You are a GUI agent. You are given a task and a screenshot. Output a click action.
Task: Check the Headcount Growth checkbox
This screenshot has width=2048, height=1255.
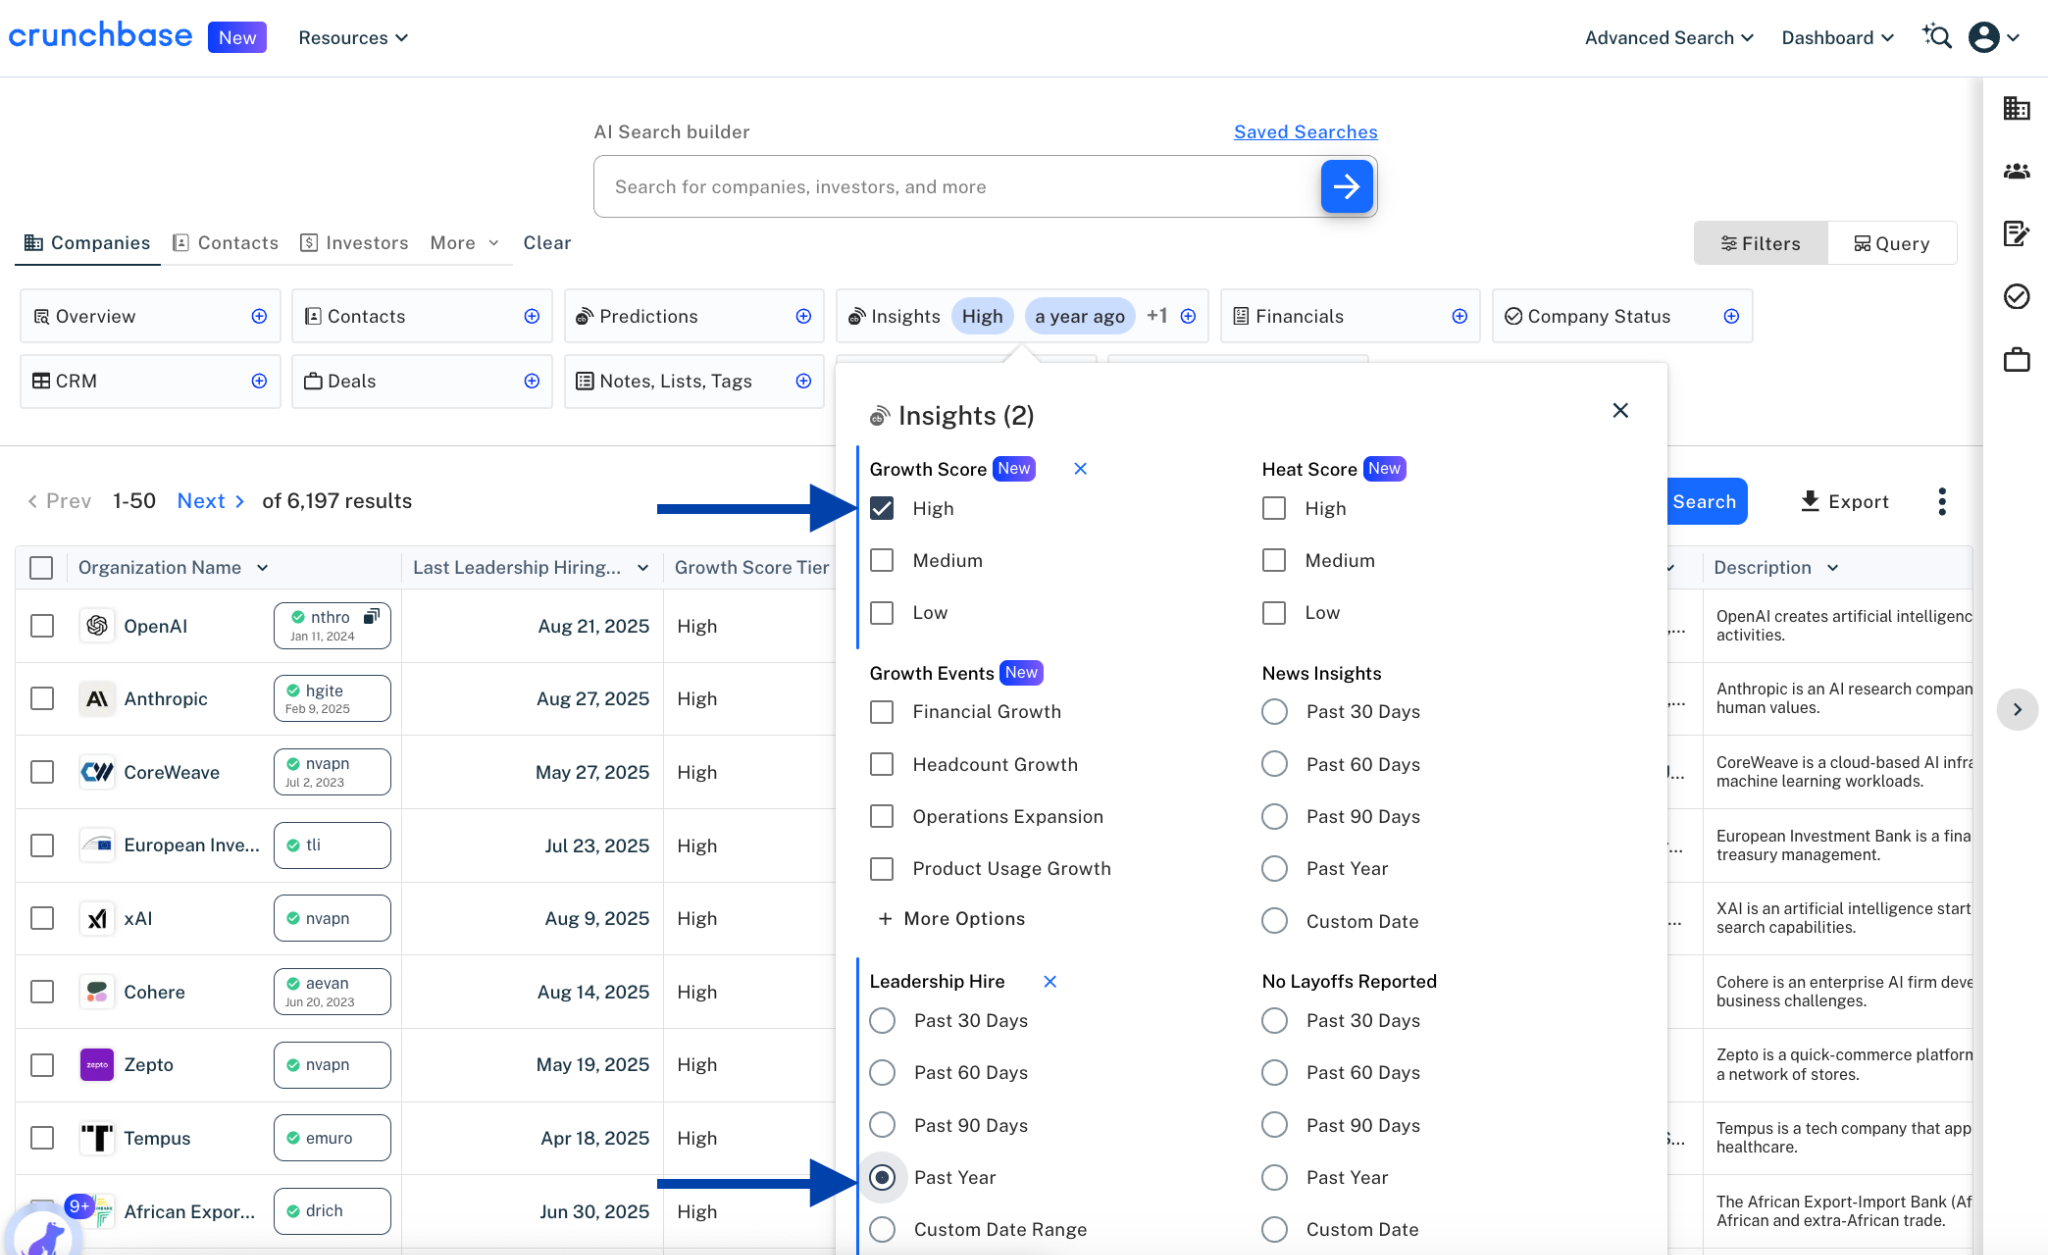click(x=881, y=764)
